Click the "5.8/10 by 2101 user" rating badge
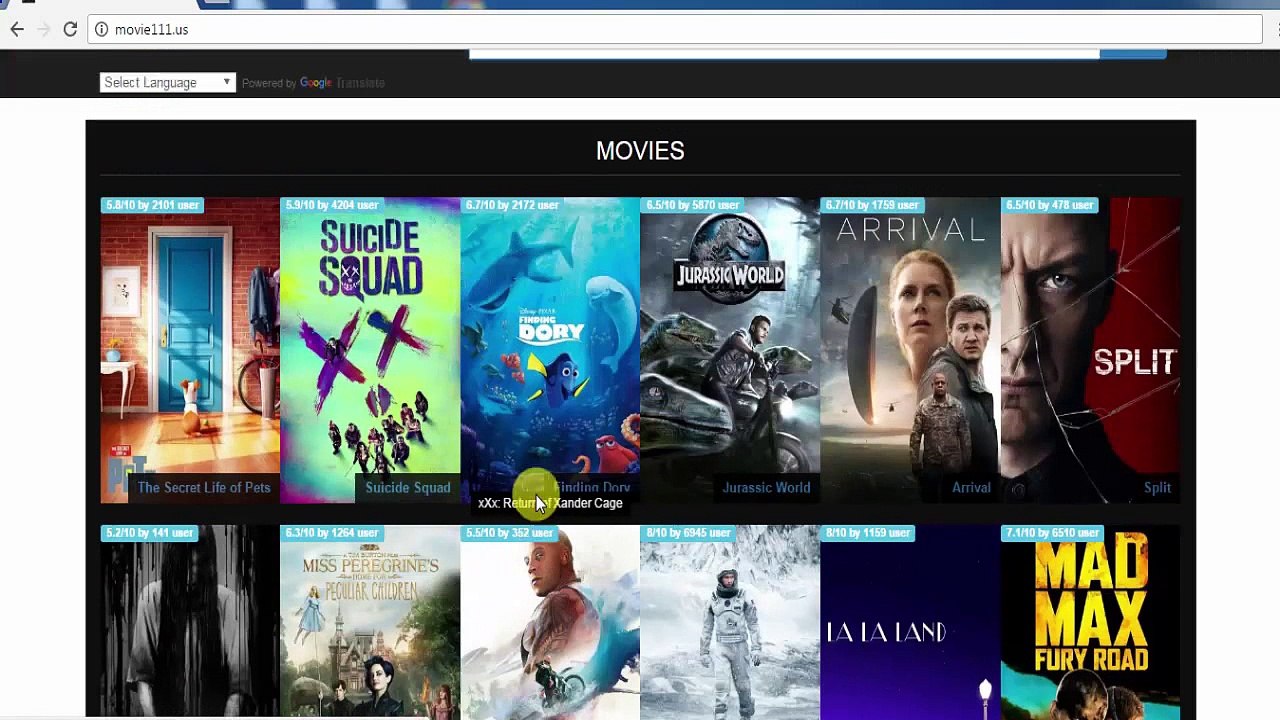The width and height of the screenshot is (1280, 720). pos(152,205)
